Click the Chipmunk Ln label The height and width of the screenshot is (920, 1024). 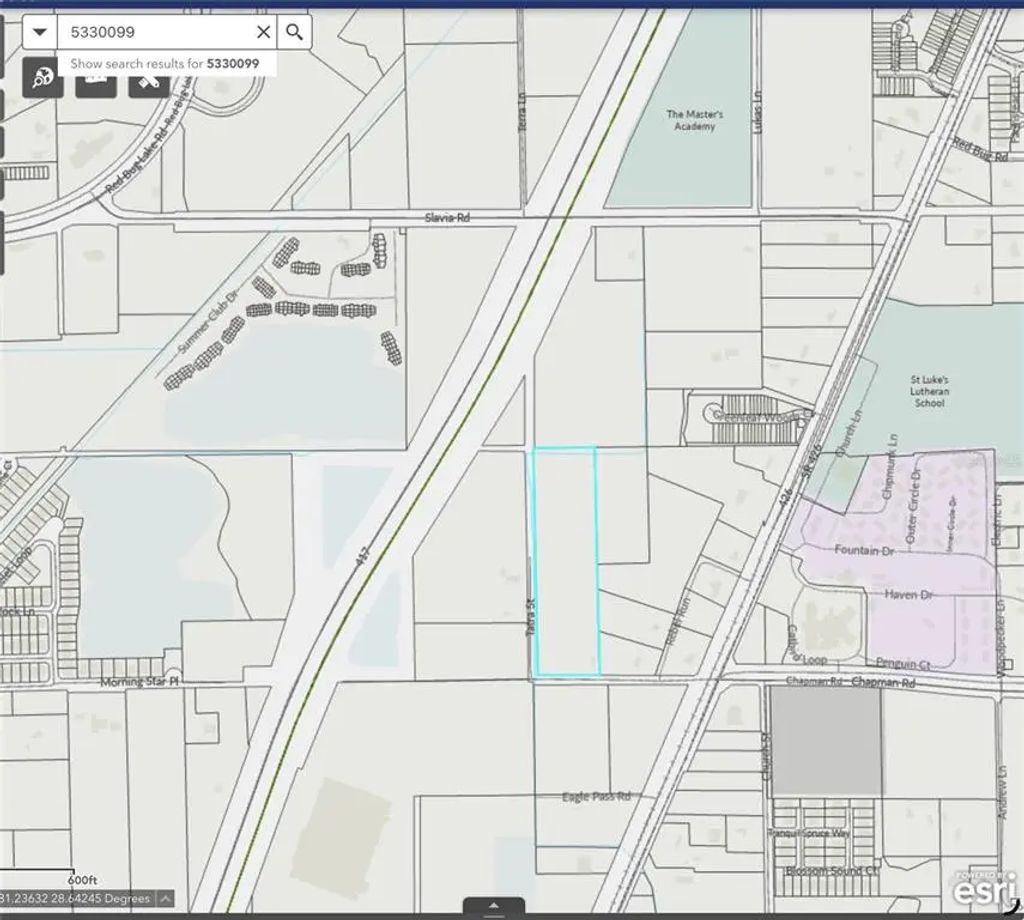(889, 466)
